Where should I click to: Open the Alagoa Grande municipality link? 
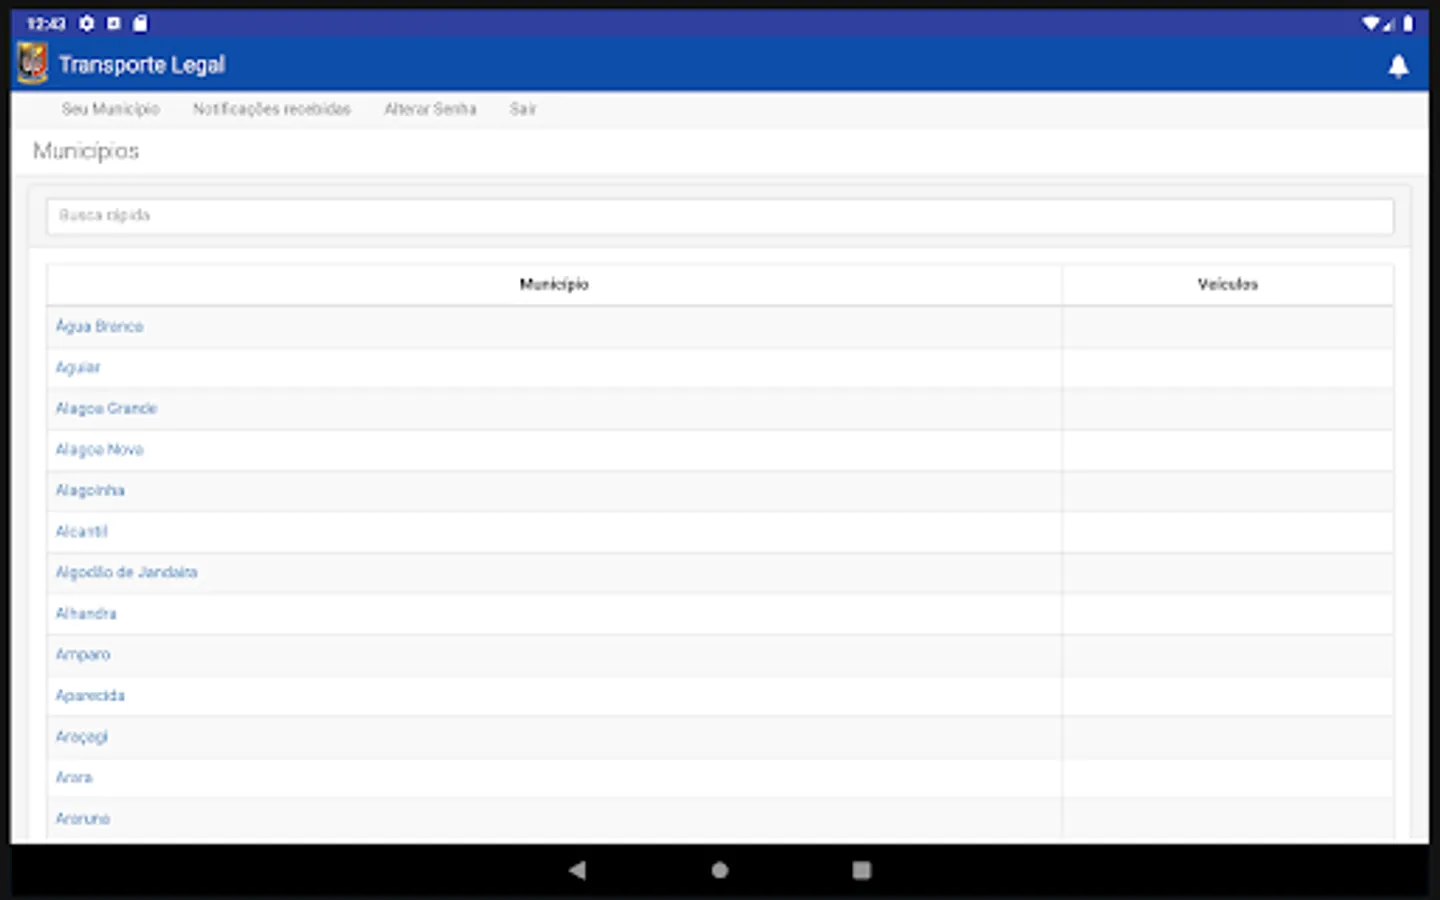tap(106, 409)
